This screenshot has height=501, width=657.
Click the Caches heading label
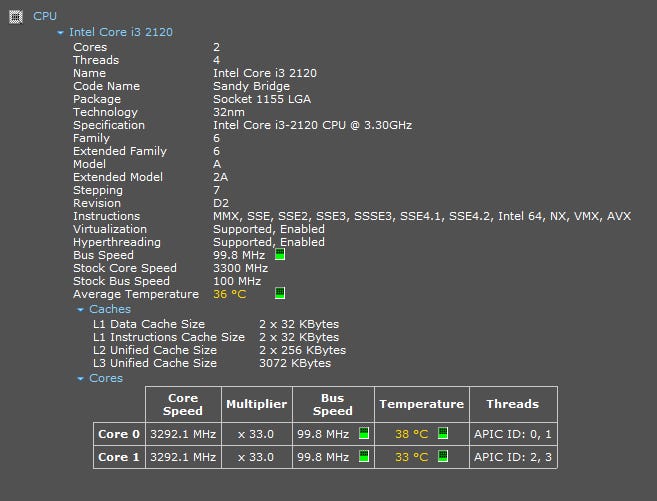[x=110, y=309]
